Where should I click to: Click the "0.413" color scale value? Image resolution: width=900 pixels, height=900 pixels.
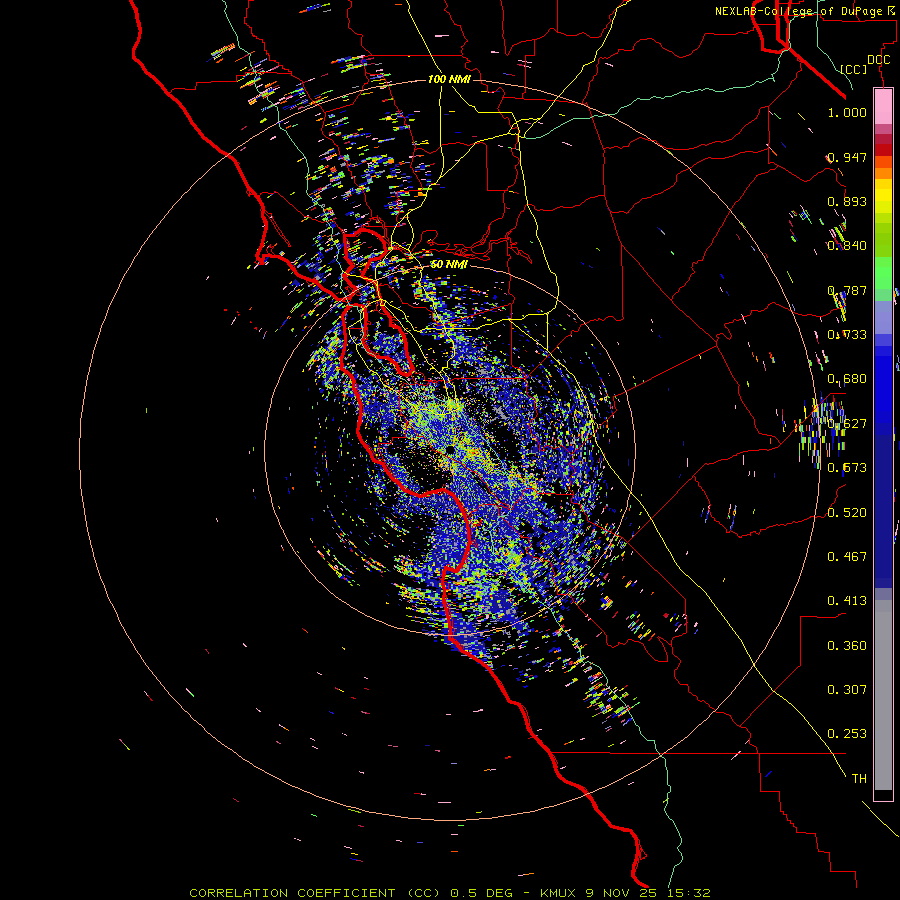(x=847, y=601)
